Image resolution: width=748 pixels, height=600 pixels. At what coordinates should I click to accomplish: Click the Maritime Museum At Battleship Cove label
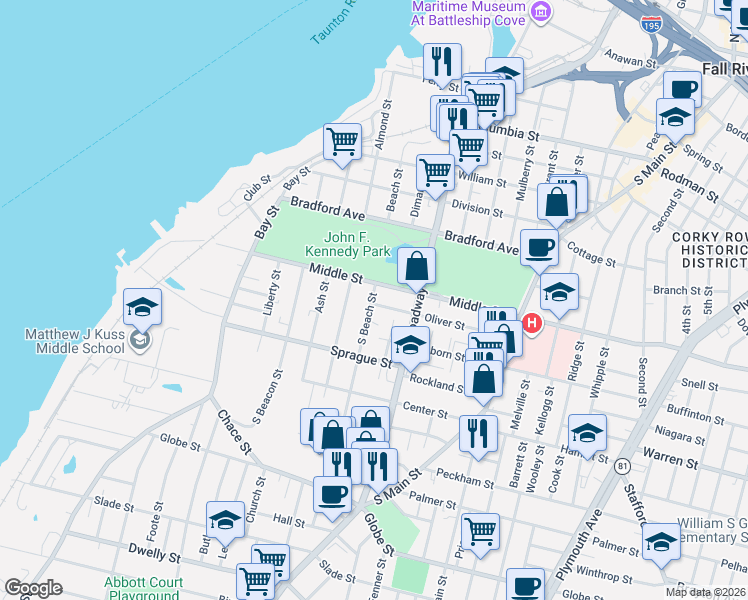468,13
